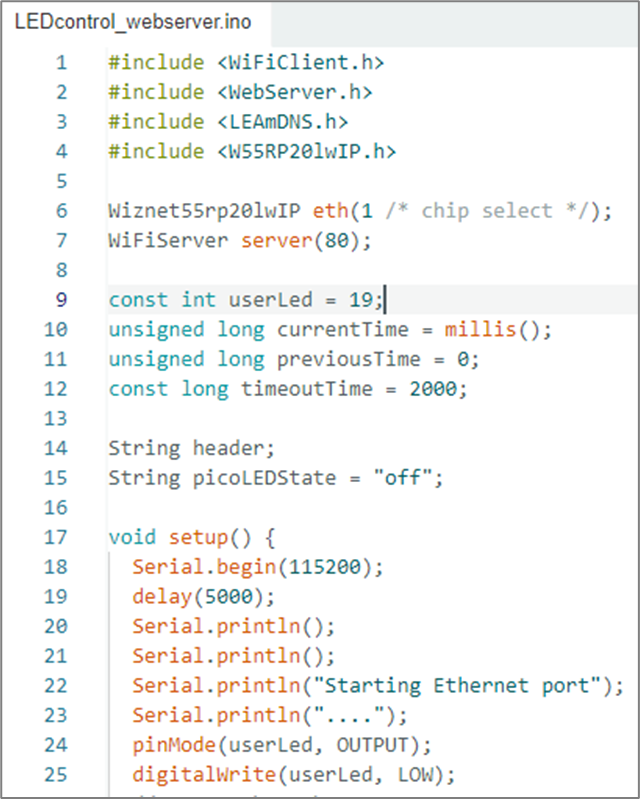
Task: Click void setup() function line
Action: click(x=192, y=537)
